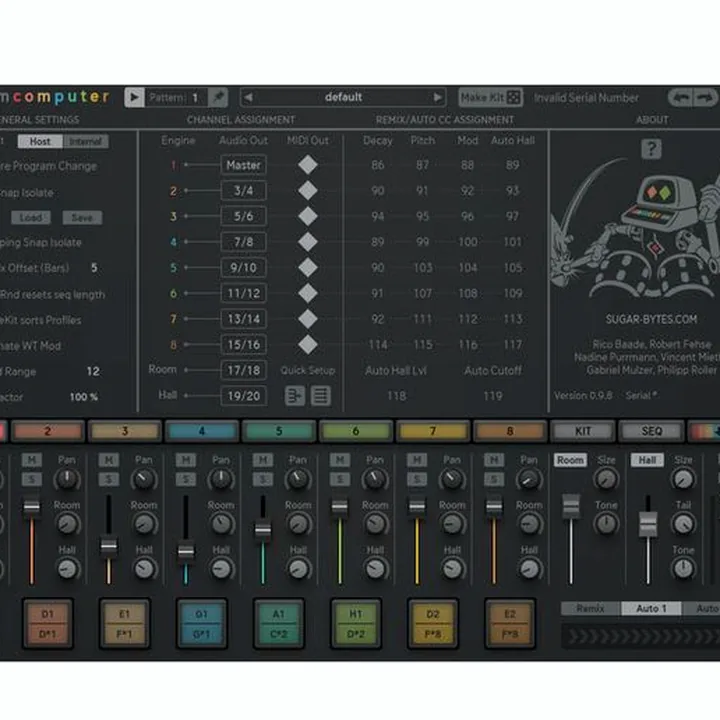The height and width of the screenshot is (720, 720).
Task: Open the help question mark icon
Action: tap(651, 149)
